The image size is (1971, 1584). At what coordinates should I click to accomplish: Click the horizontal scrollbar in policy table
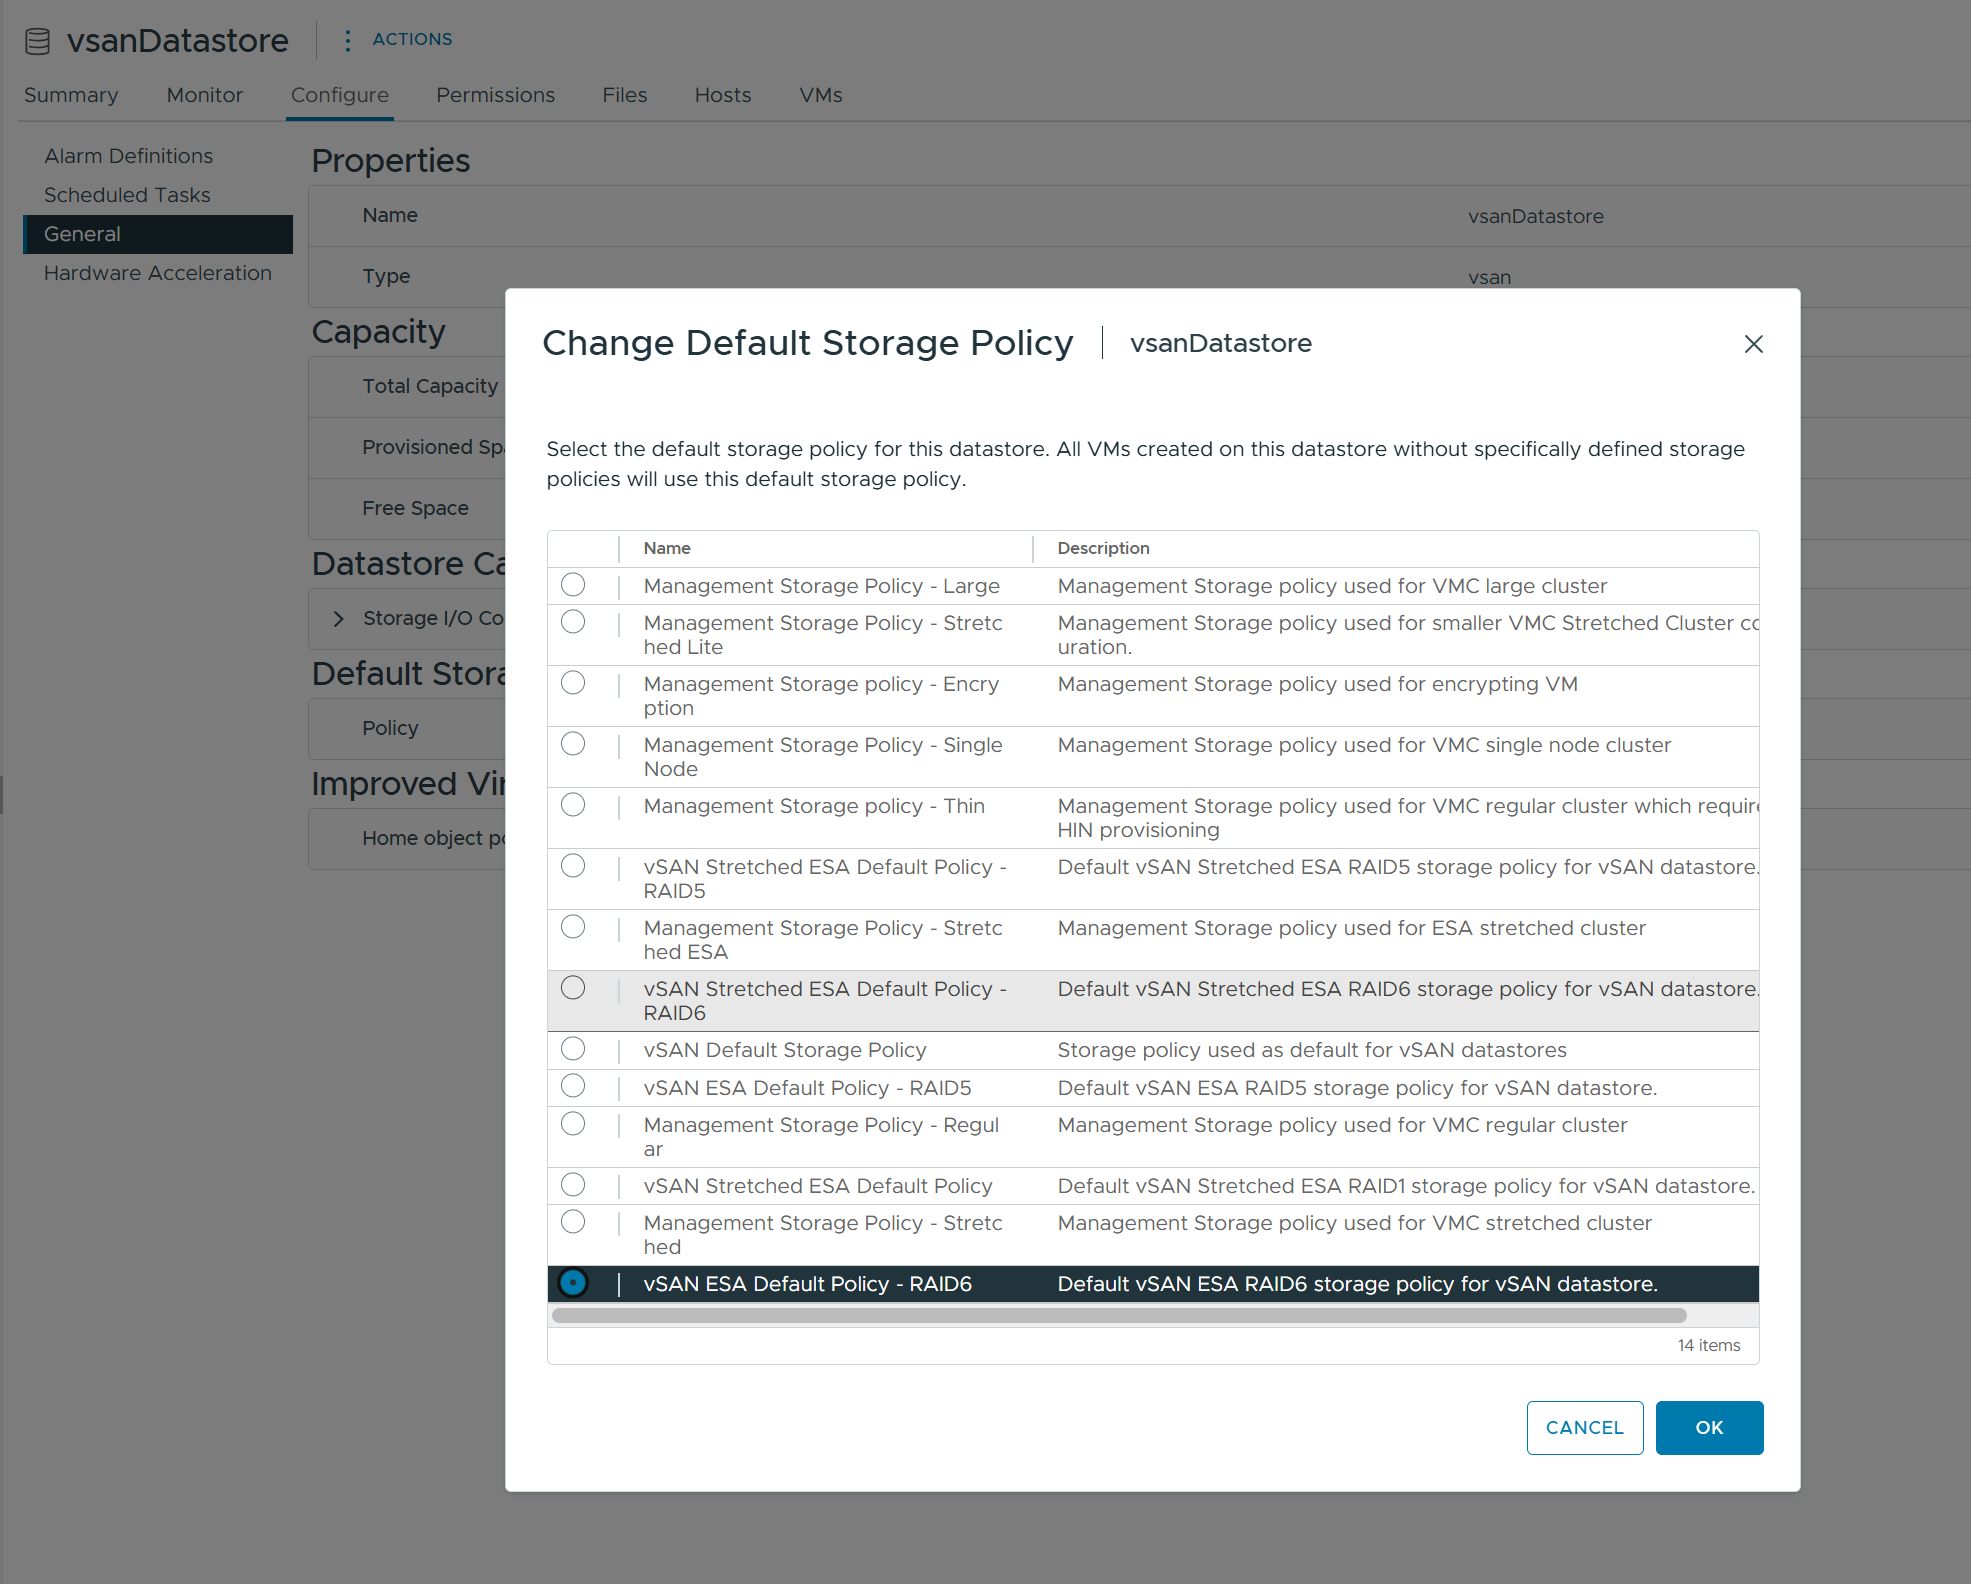point(1118,1316)
